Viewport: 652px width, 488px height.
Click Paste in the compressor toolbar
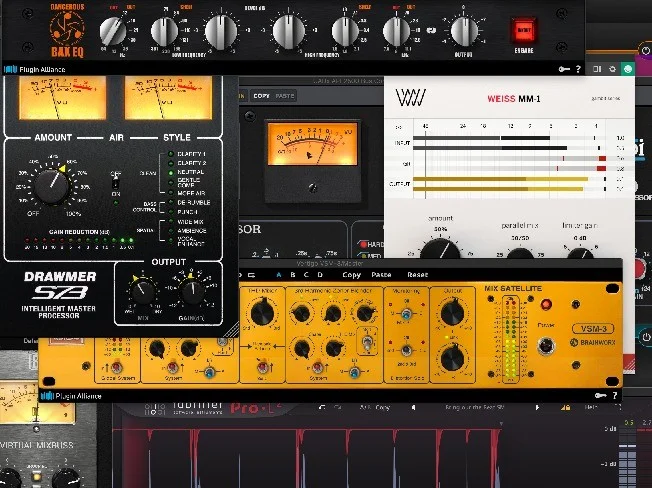(284, 96)
